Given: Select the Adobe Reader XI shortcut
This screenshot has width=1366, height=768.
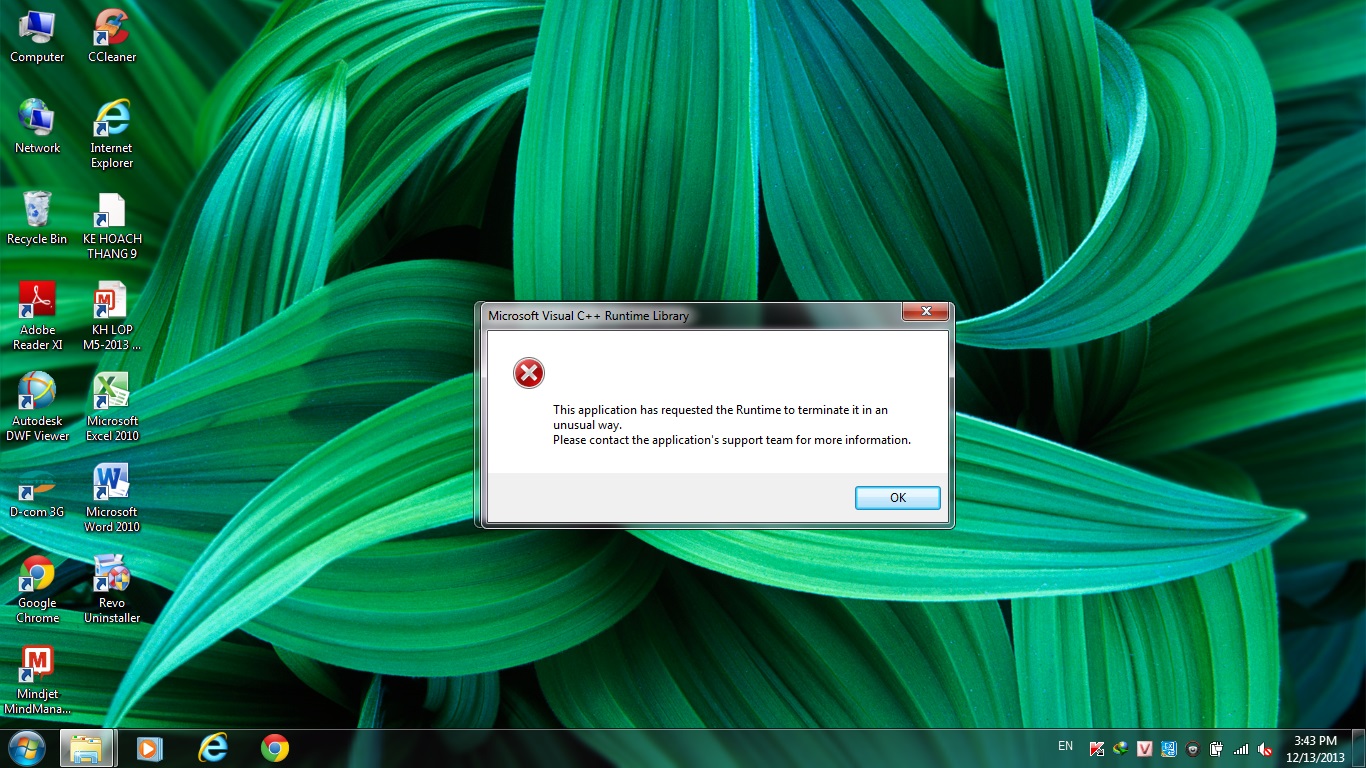Looking at the screenshot, I should (x=37, y=316).
